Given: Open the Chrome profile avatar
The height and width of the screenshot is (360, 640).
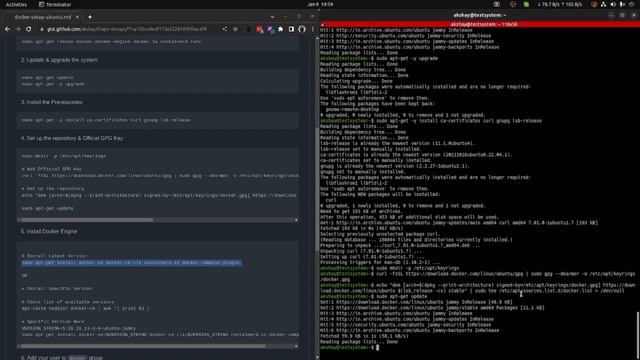Looking at the screenshot, I should (x=302, y=29).
